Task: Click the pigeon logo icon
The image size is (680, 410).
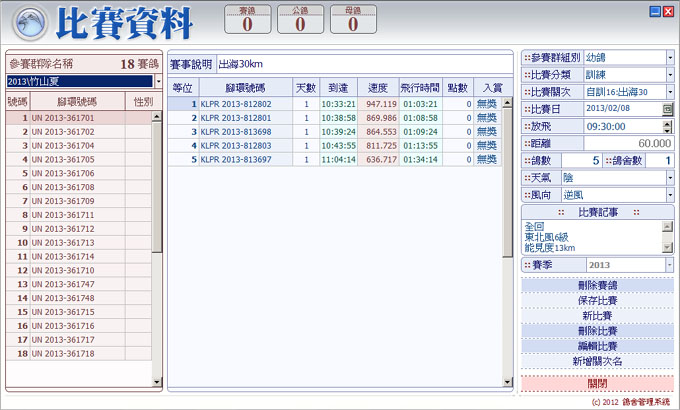Action: 30,23
